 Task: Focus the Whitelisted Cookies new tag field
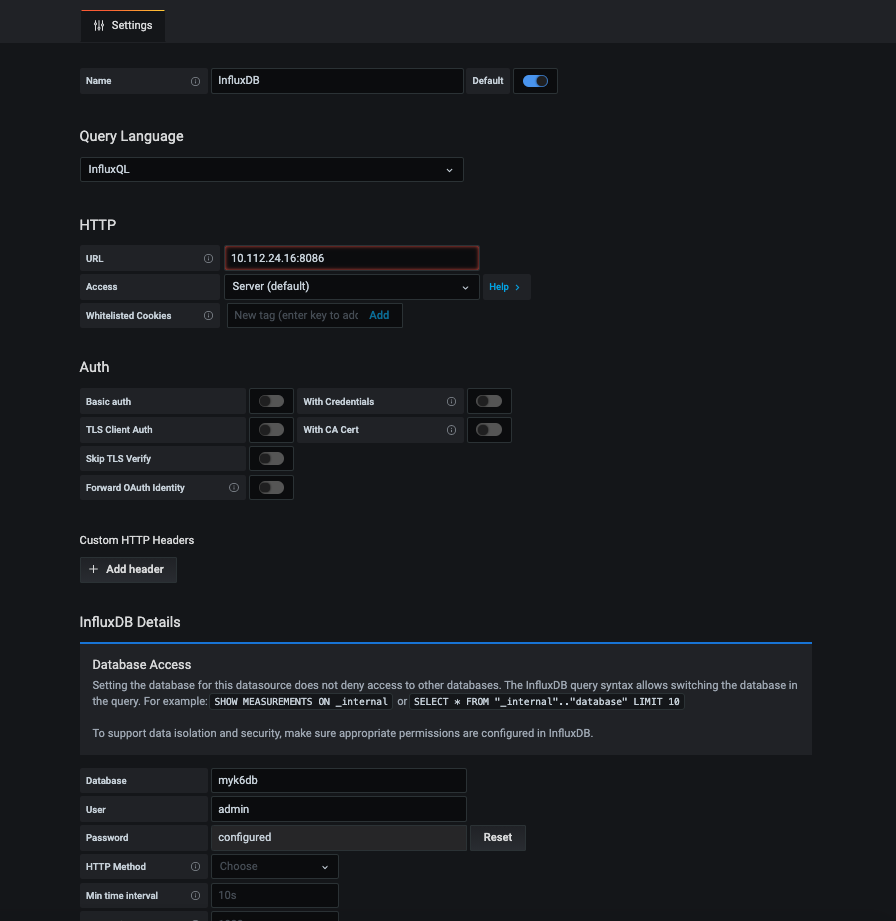(296, 315)
